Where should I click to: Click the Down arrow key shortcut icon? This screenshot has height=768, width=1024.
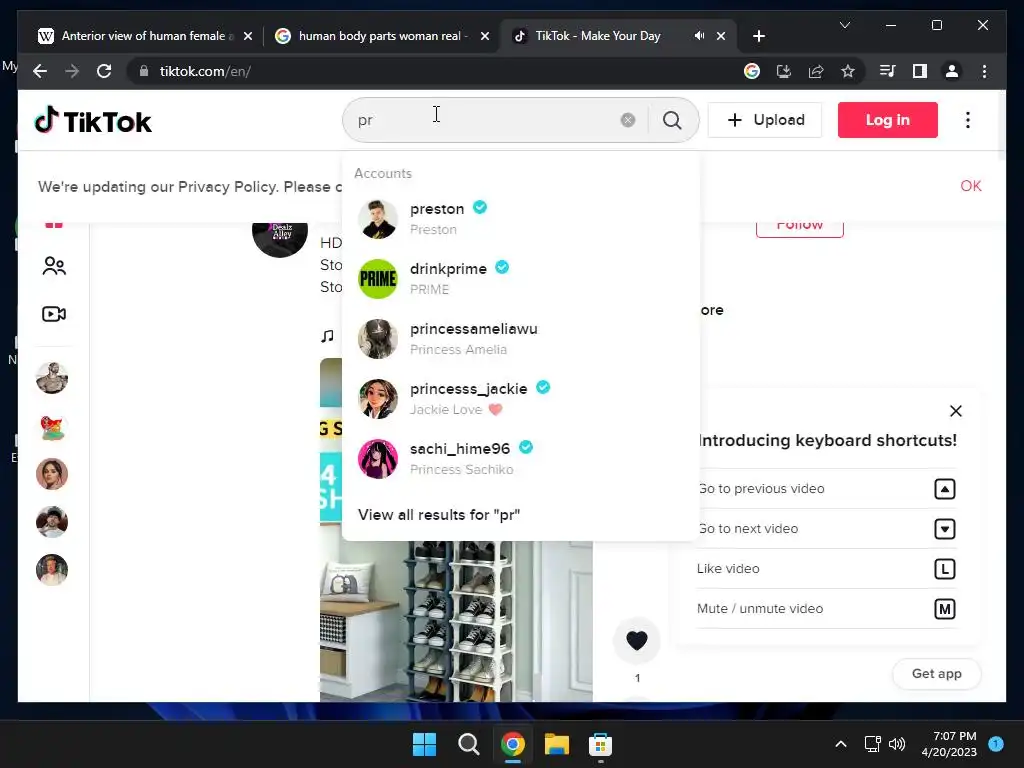(944, 529)
